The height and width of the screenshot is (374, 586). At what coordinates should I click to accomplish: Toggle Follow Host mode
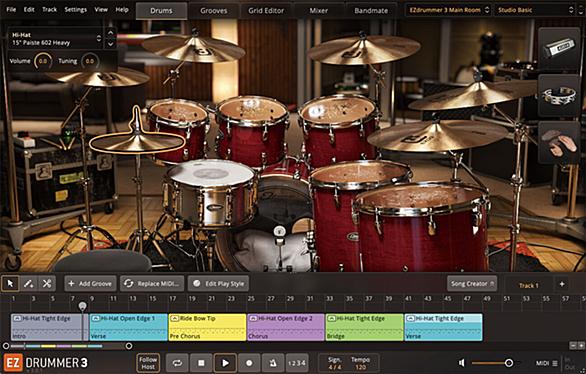148,363
